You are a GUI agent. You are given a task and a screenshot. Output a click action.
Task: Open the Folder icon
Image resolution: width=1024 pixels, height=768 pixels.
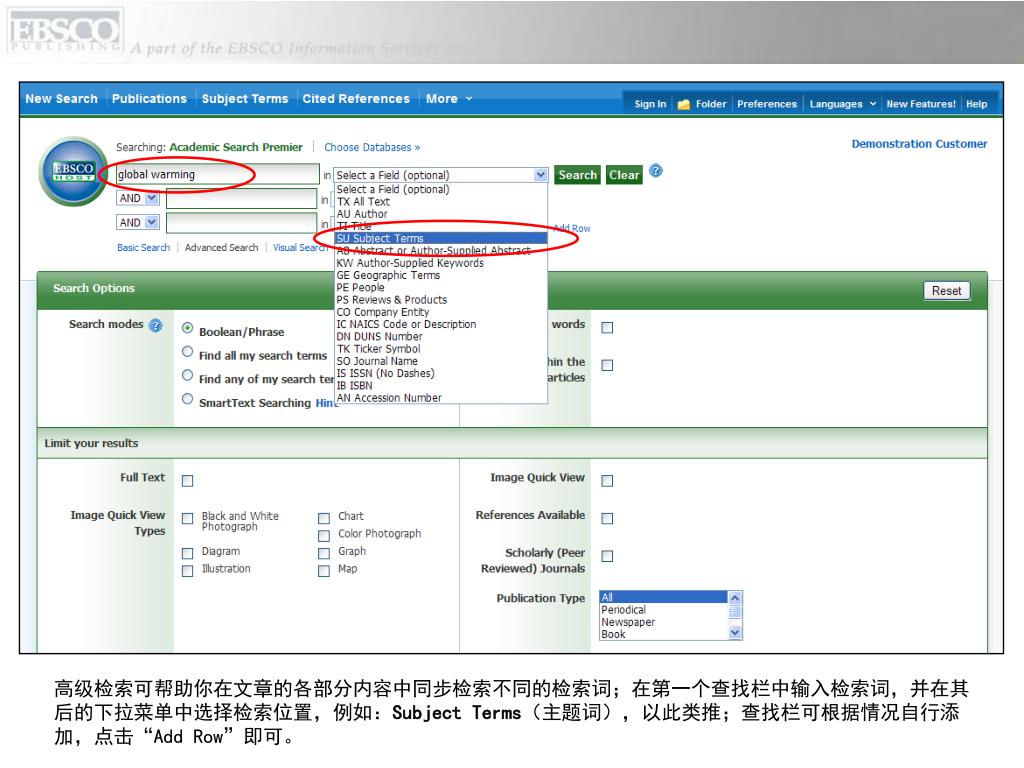683,104
